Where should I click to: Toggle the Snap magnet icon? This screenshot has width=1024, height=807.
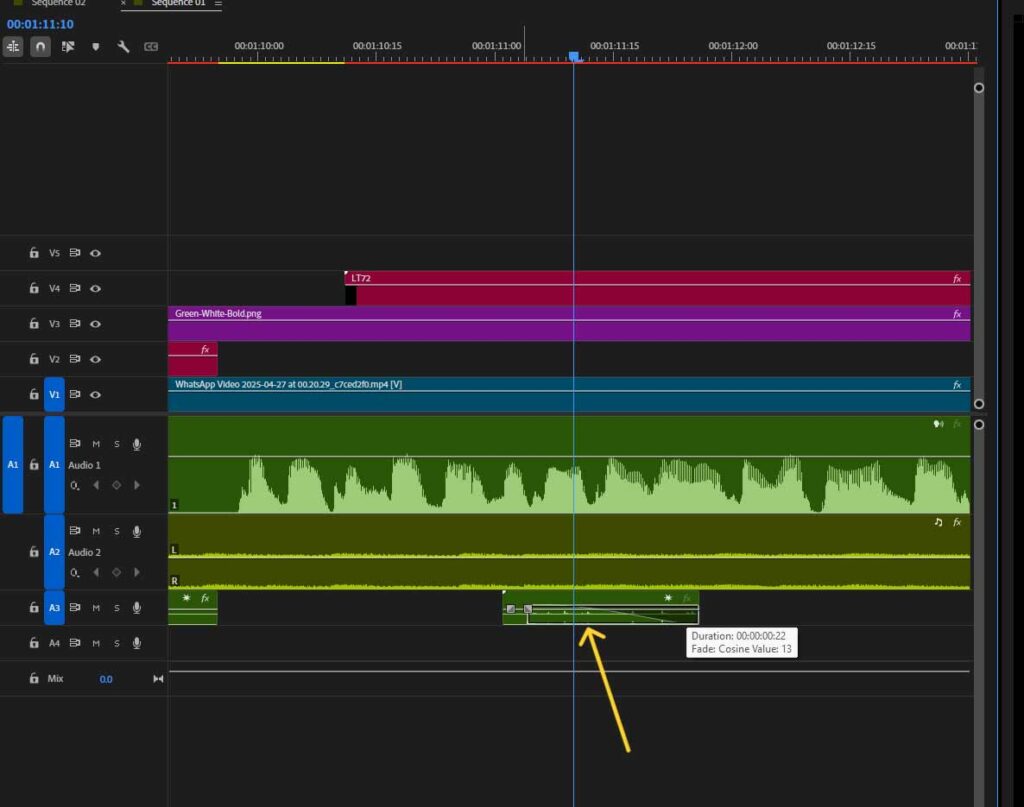click(40, 46)
